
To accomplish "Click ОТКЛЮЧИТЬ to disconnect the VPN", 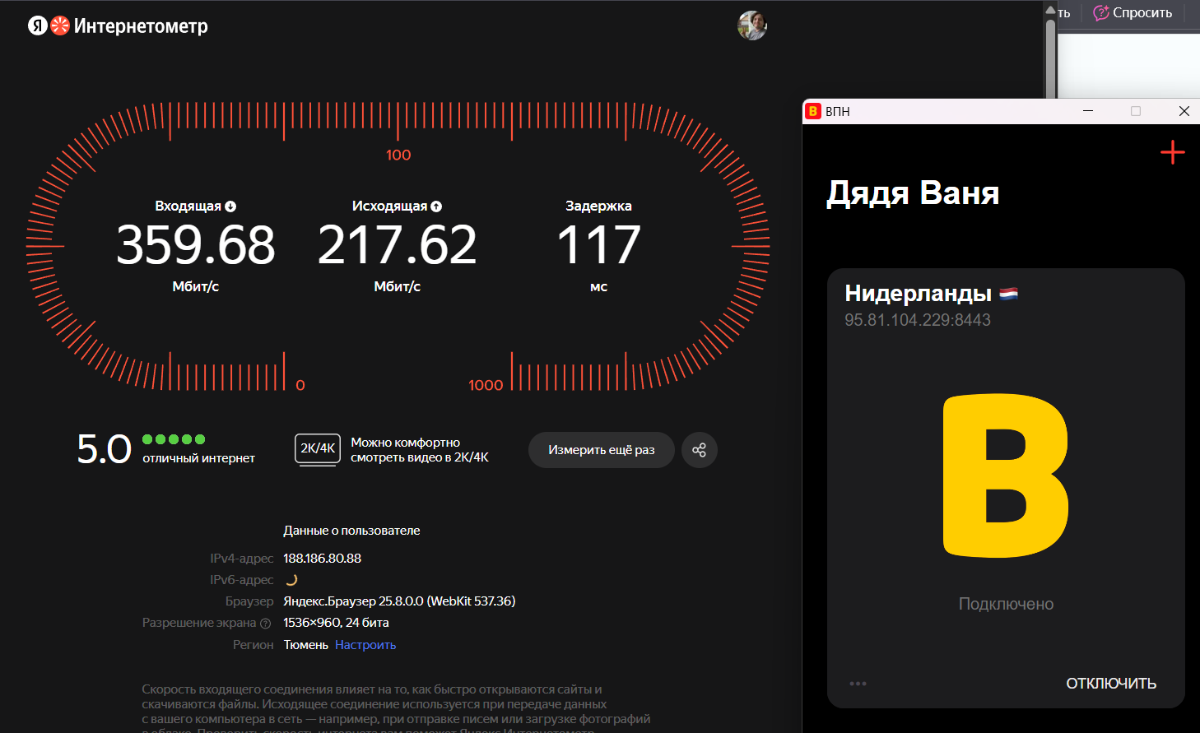I will pyautogui.click(x=1111, y=683).
